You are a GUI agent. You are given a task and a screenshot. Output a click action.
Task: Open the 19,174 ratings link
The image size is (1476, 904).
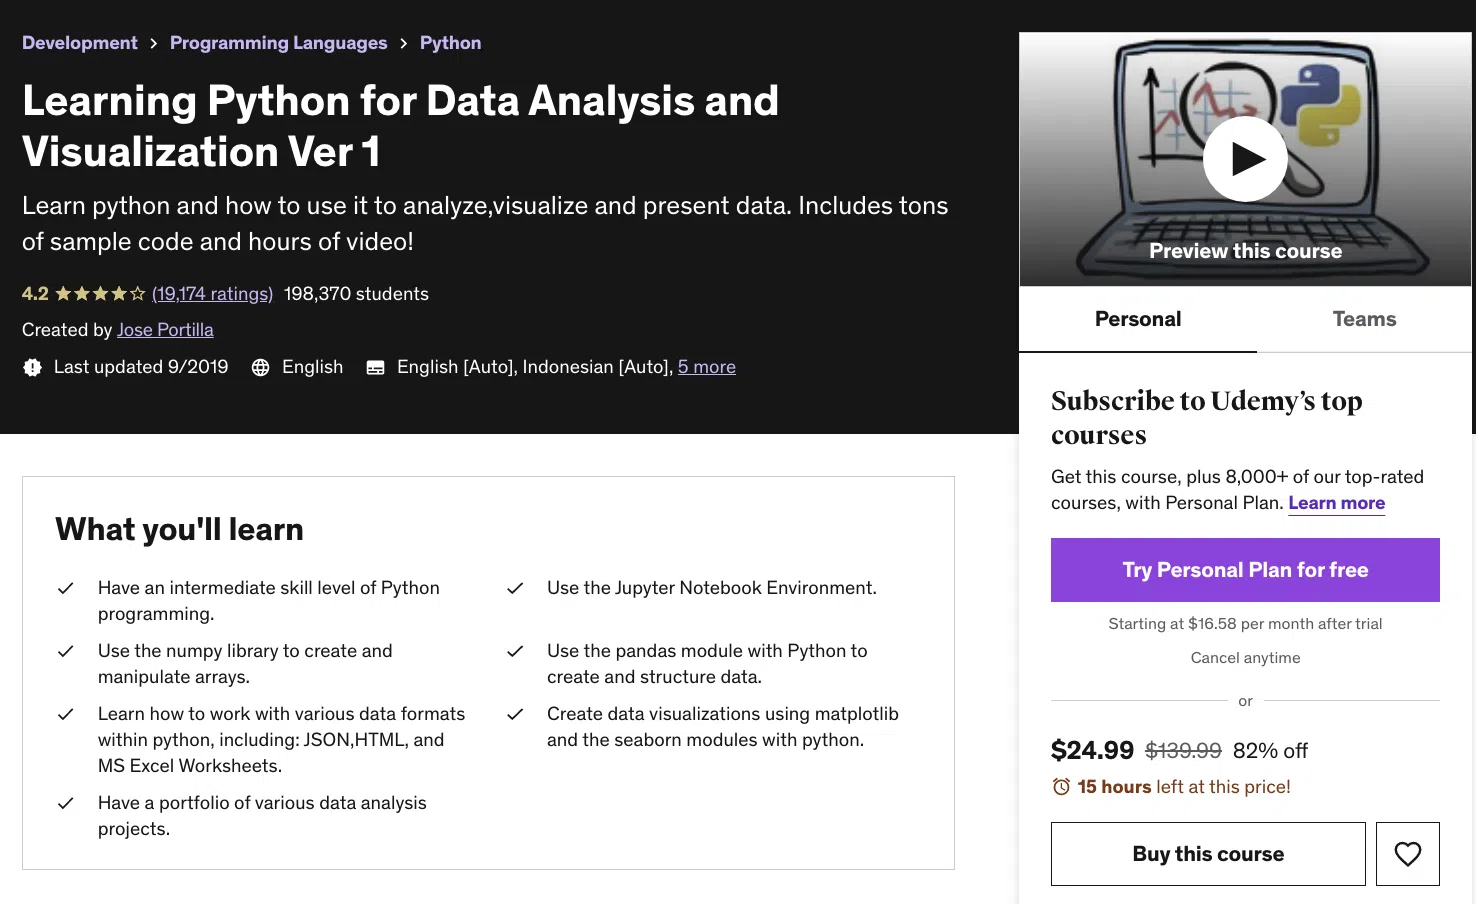(212, 294)
